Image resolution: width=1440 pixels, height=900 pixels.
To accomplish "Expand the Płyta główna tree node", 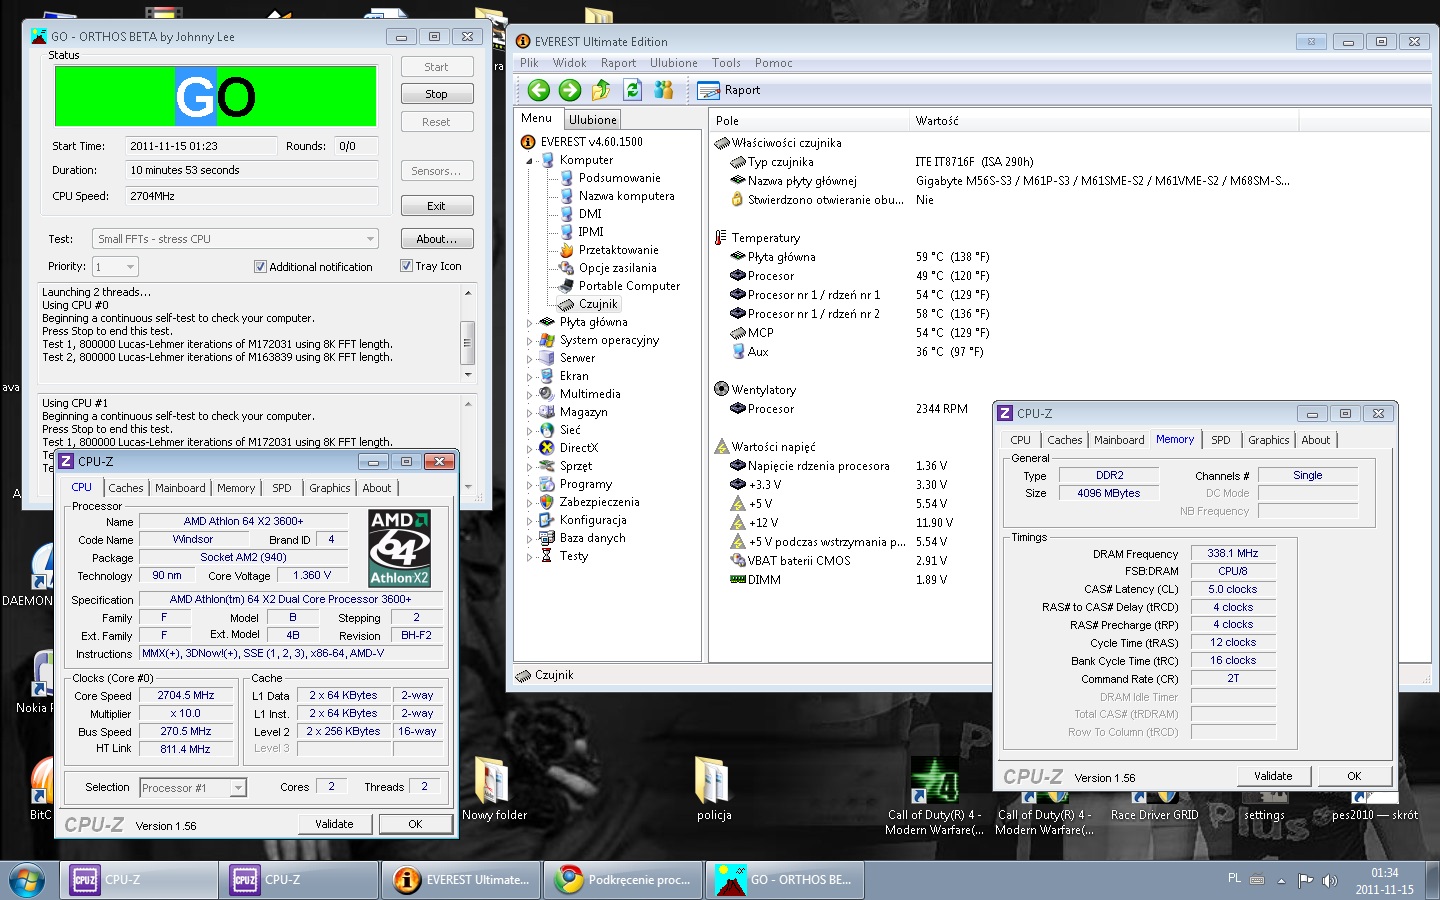I will 530,323.
